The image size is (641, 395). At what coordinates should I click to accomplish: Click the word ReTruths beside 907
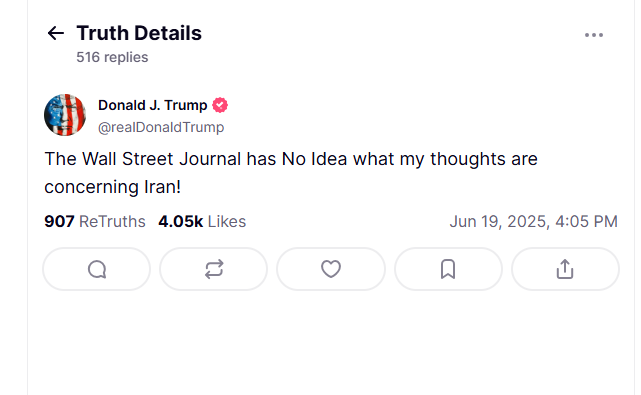[112, 222]
